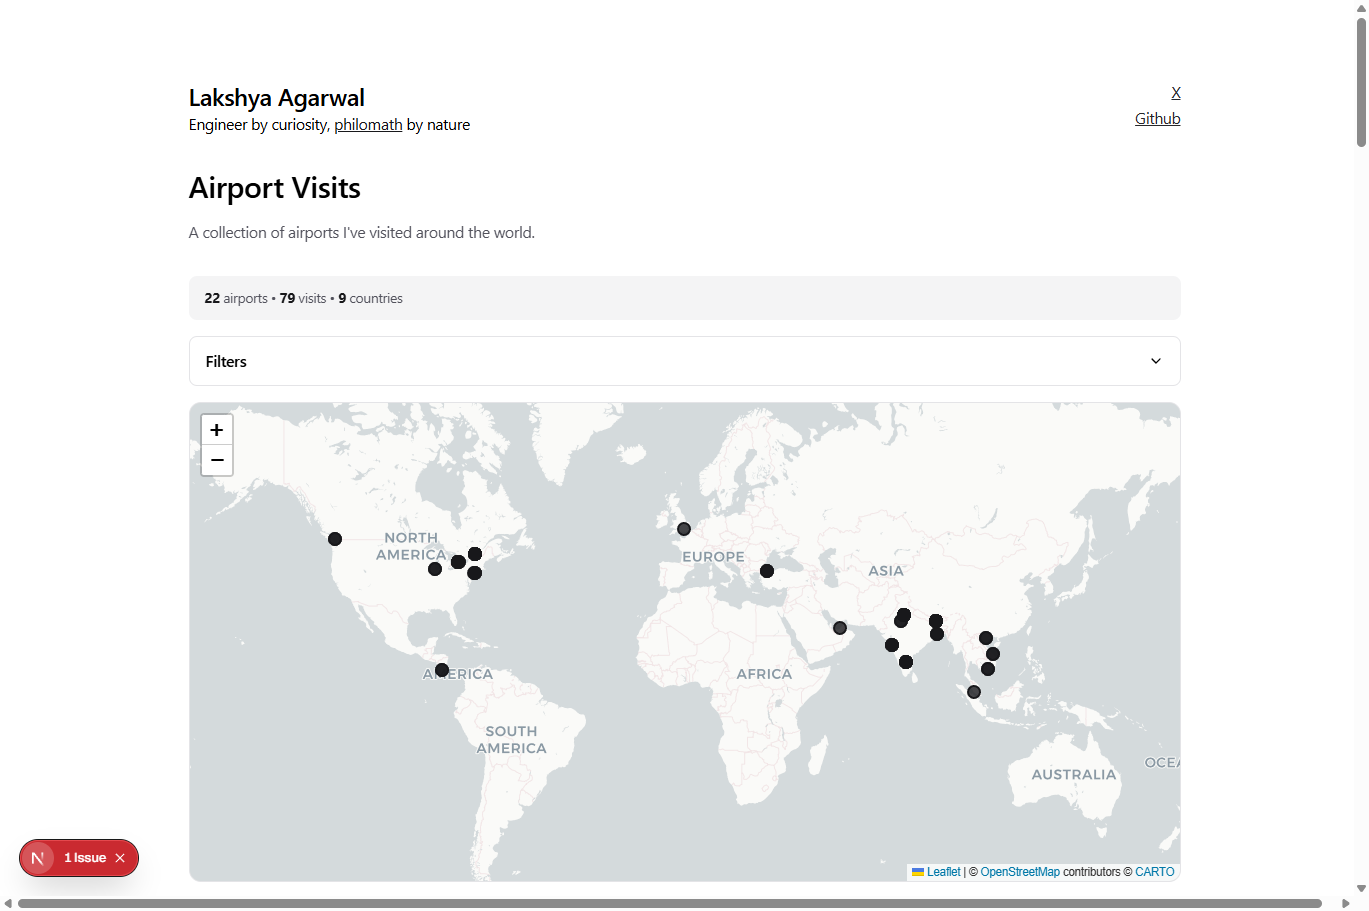Image resolution: width=1369 pixels, height=911 pixels.
Task: Open the X profile link
Action: [1176, 92]
